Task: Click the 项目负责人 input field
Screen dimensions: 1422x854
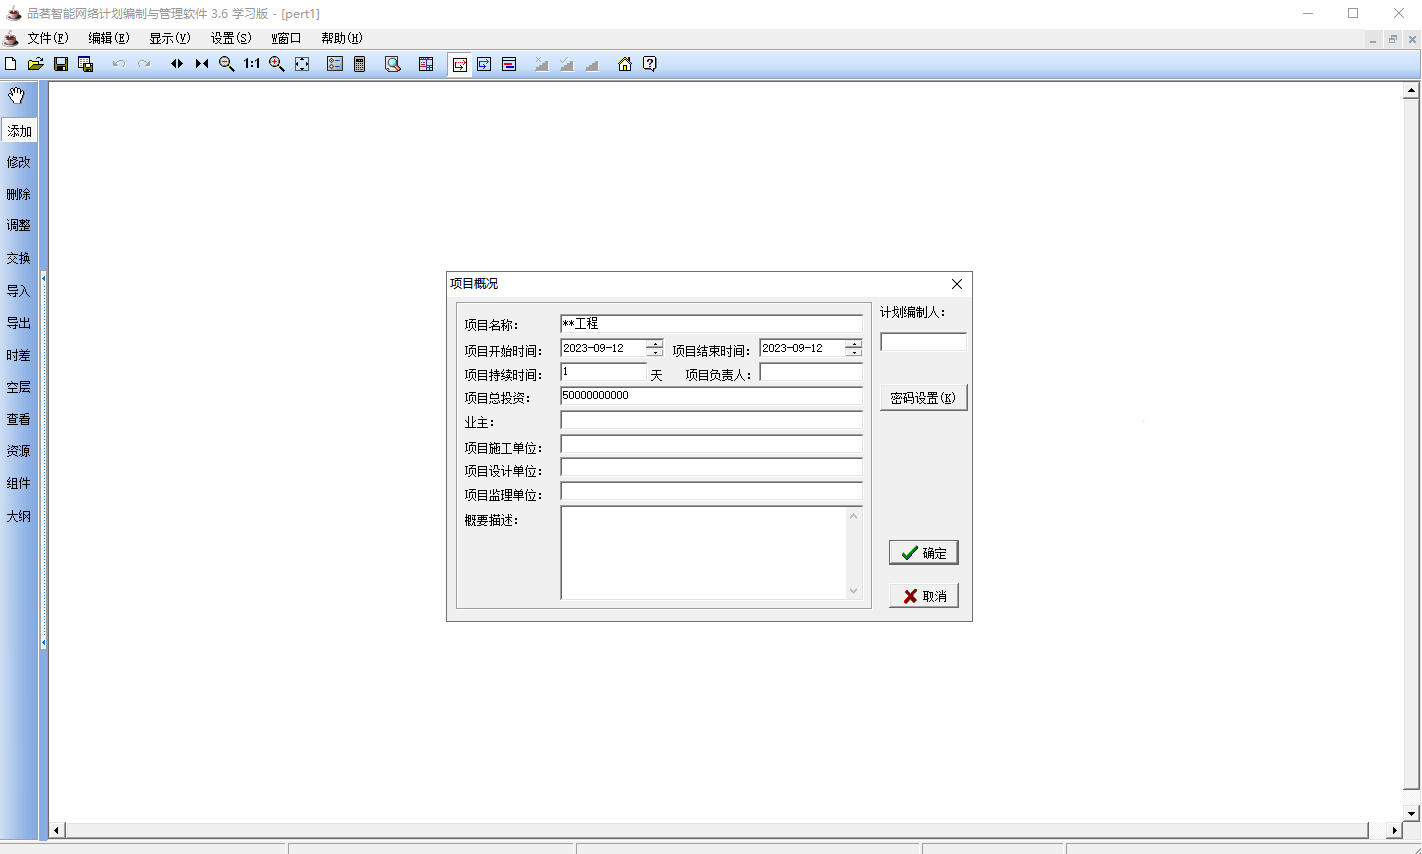Action: [811, 372]
